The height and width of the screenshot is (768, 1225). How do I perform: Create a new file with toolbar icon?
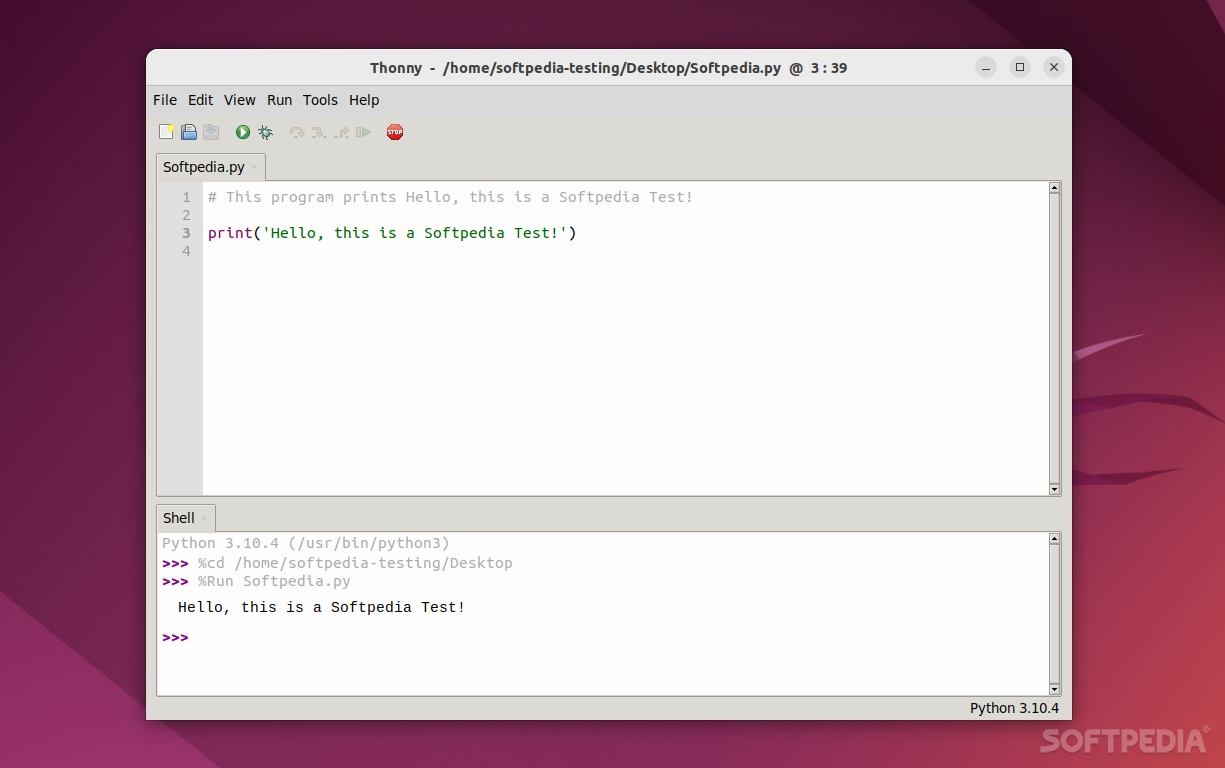click(x=166, y=132)
